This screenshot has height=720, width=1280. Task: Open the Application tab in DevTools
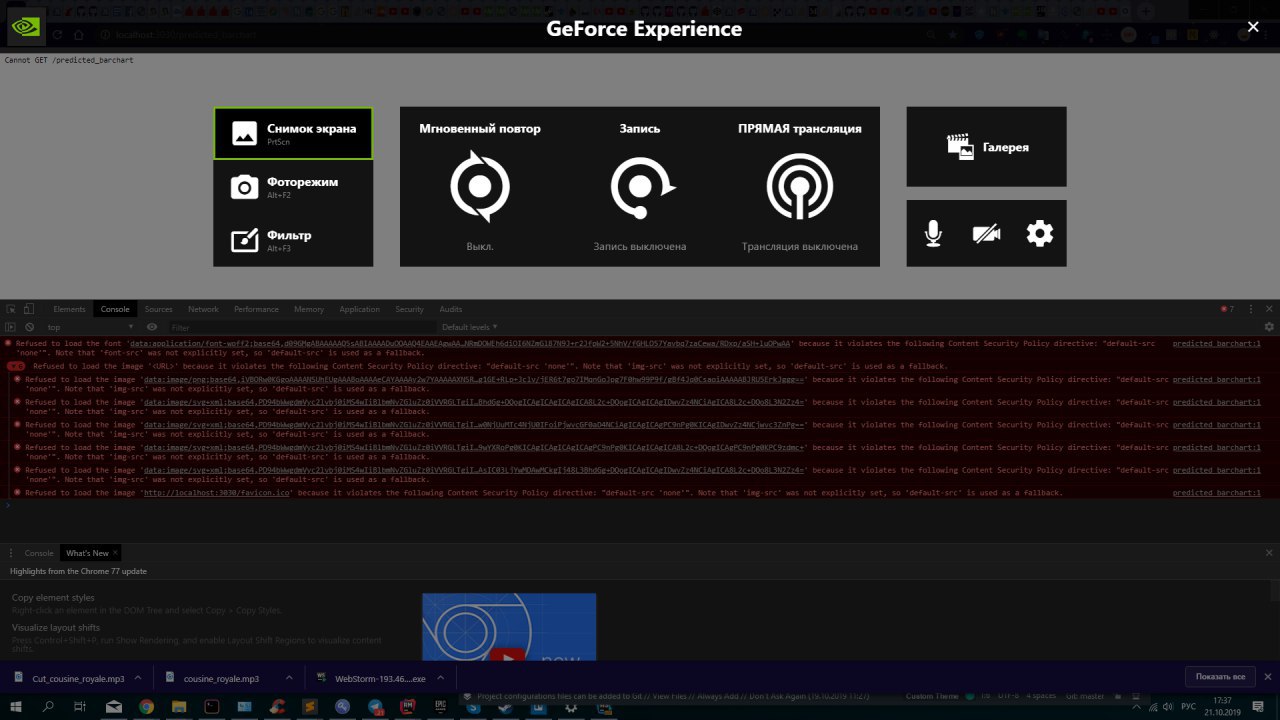point(359,309)
